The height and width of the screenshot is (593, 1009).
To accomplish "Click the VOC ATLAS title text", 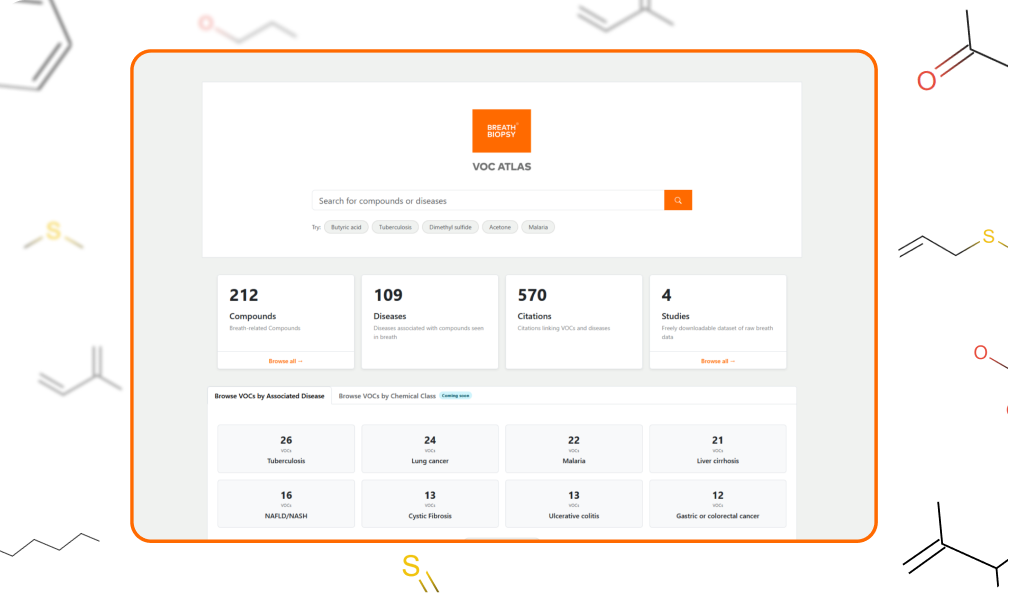I will tap(502, 167).
